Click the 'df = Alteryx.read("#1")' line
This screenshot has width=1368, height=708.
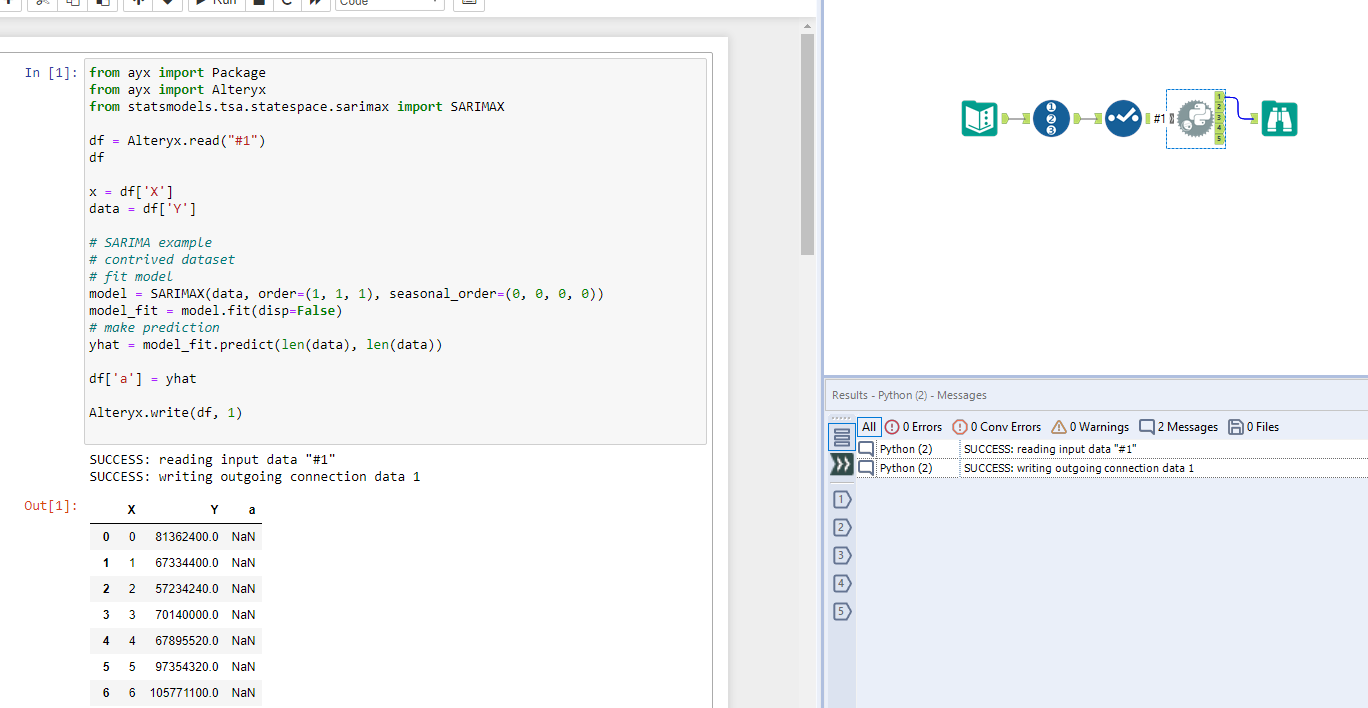[x=177, y=141]
